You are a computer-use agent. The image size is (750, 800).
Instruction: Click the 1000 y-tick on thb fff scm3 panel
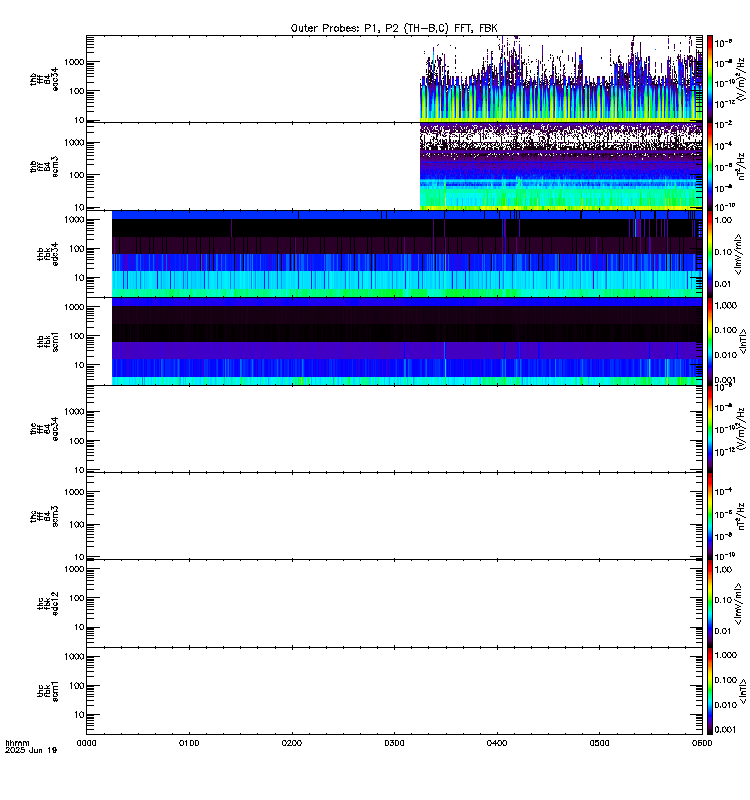[x=74, y=143]
